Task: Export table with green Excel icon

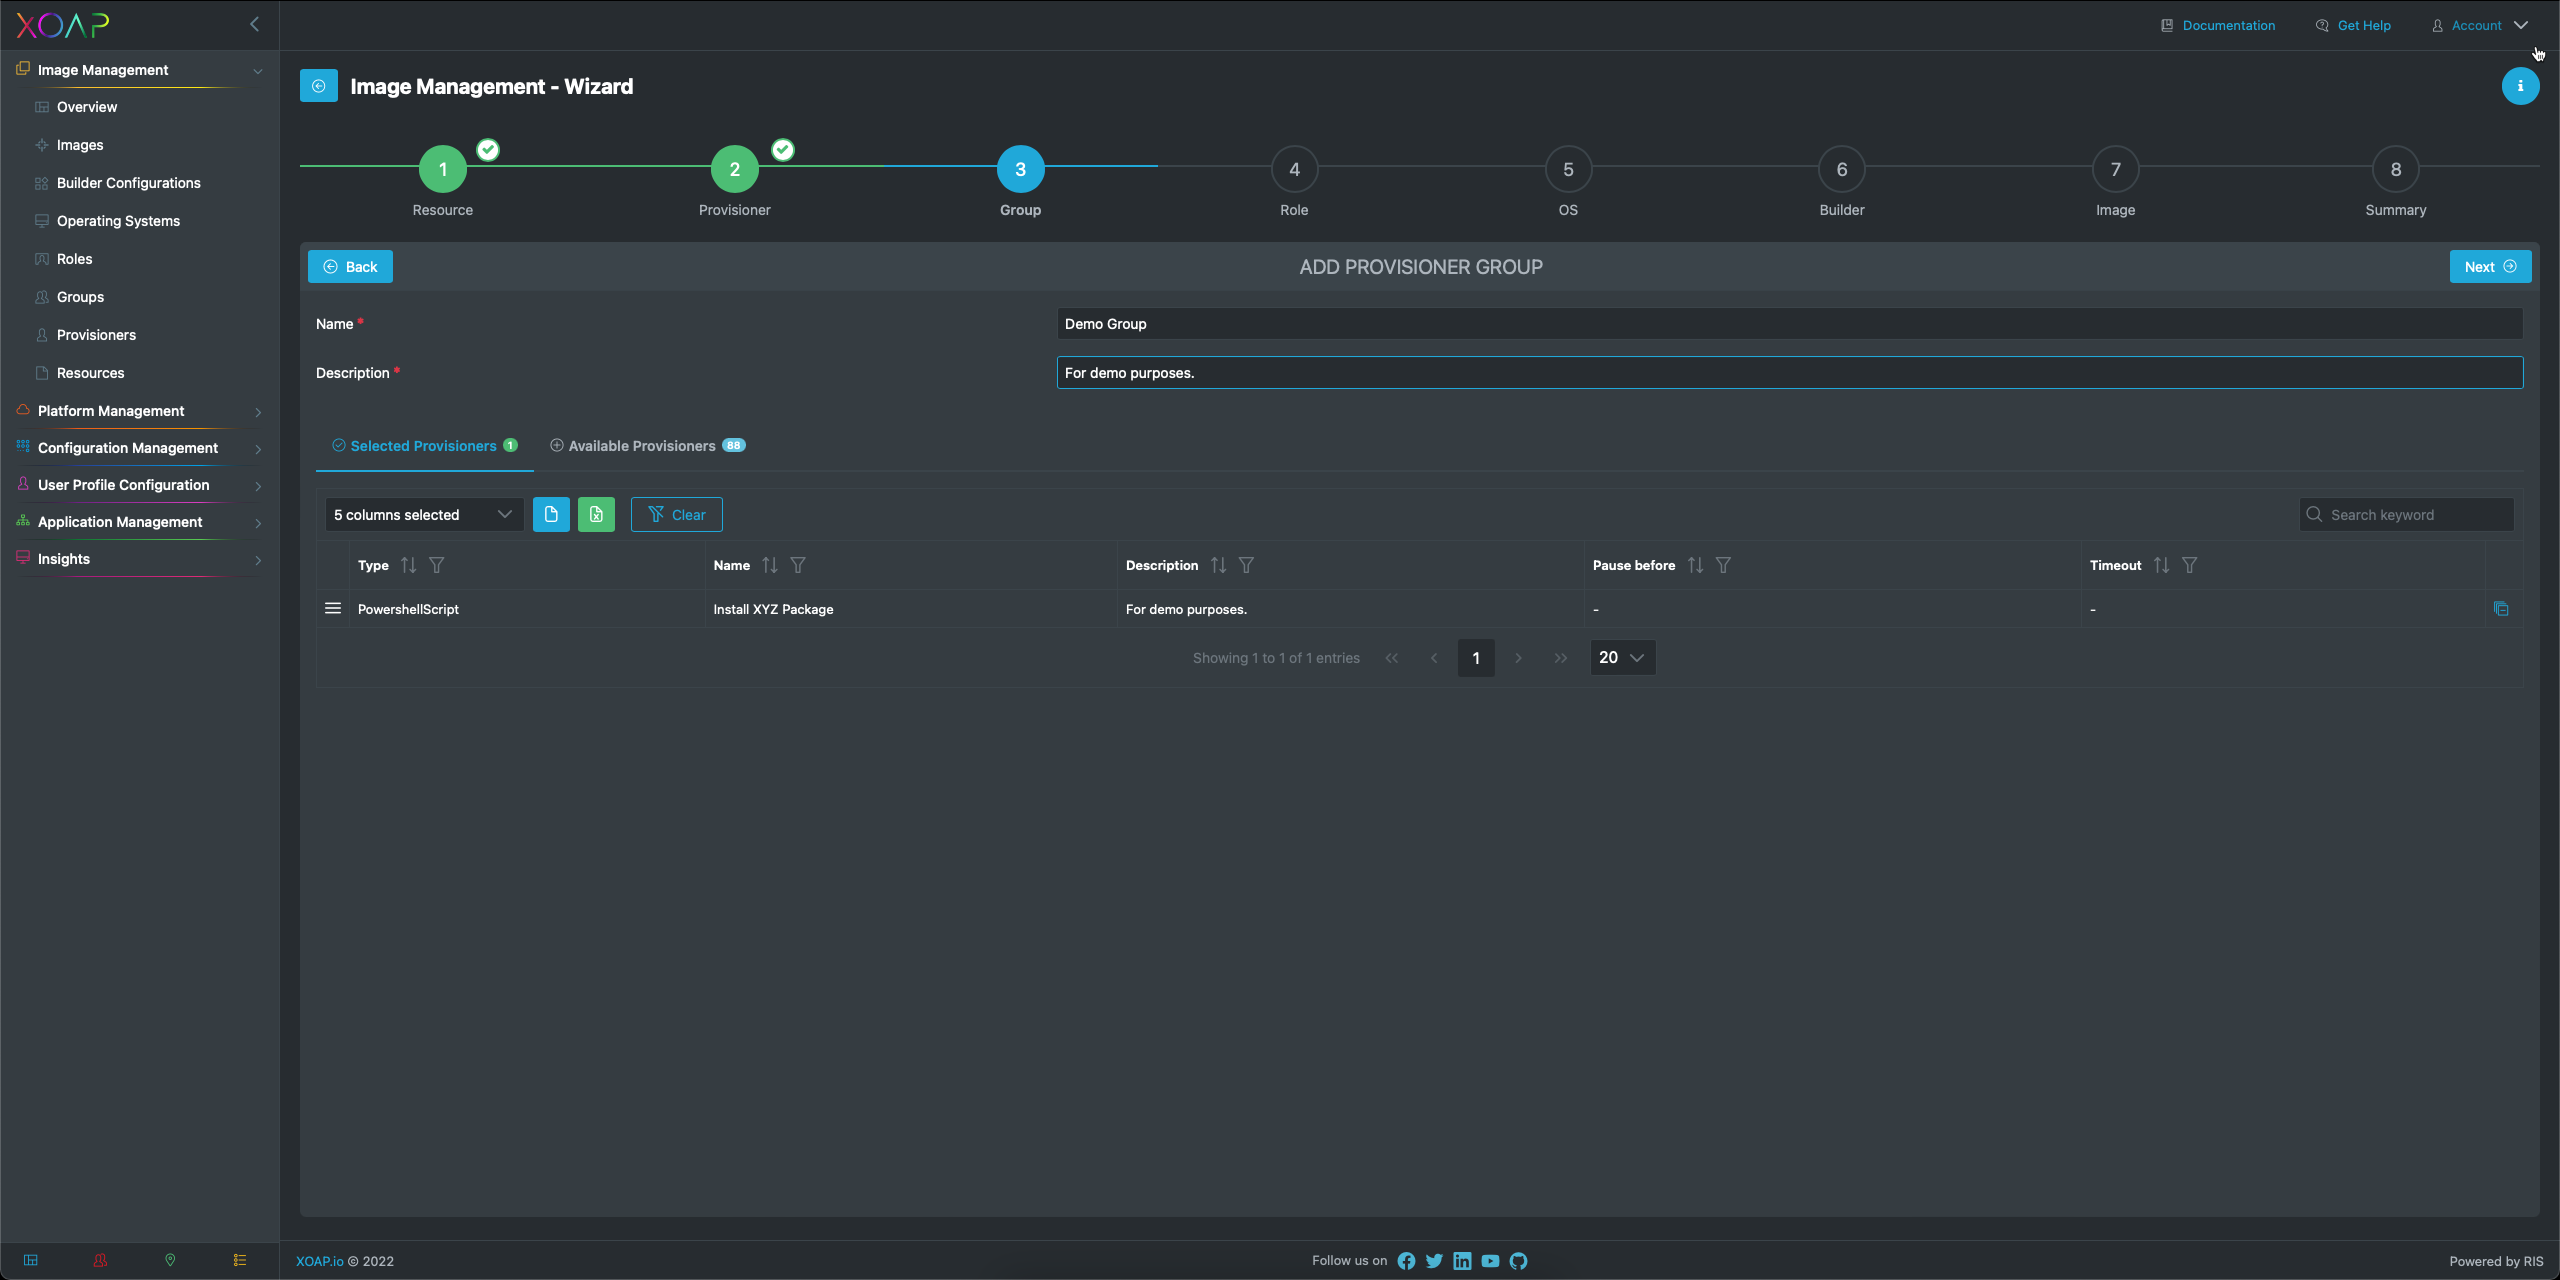Action: tap(596, 514)
